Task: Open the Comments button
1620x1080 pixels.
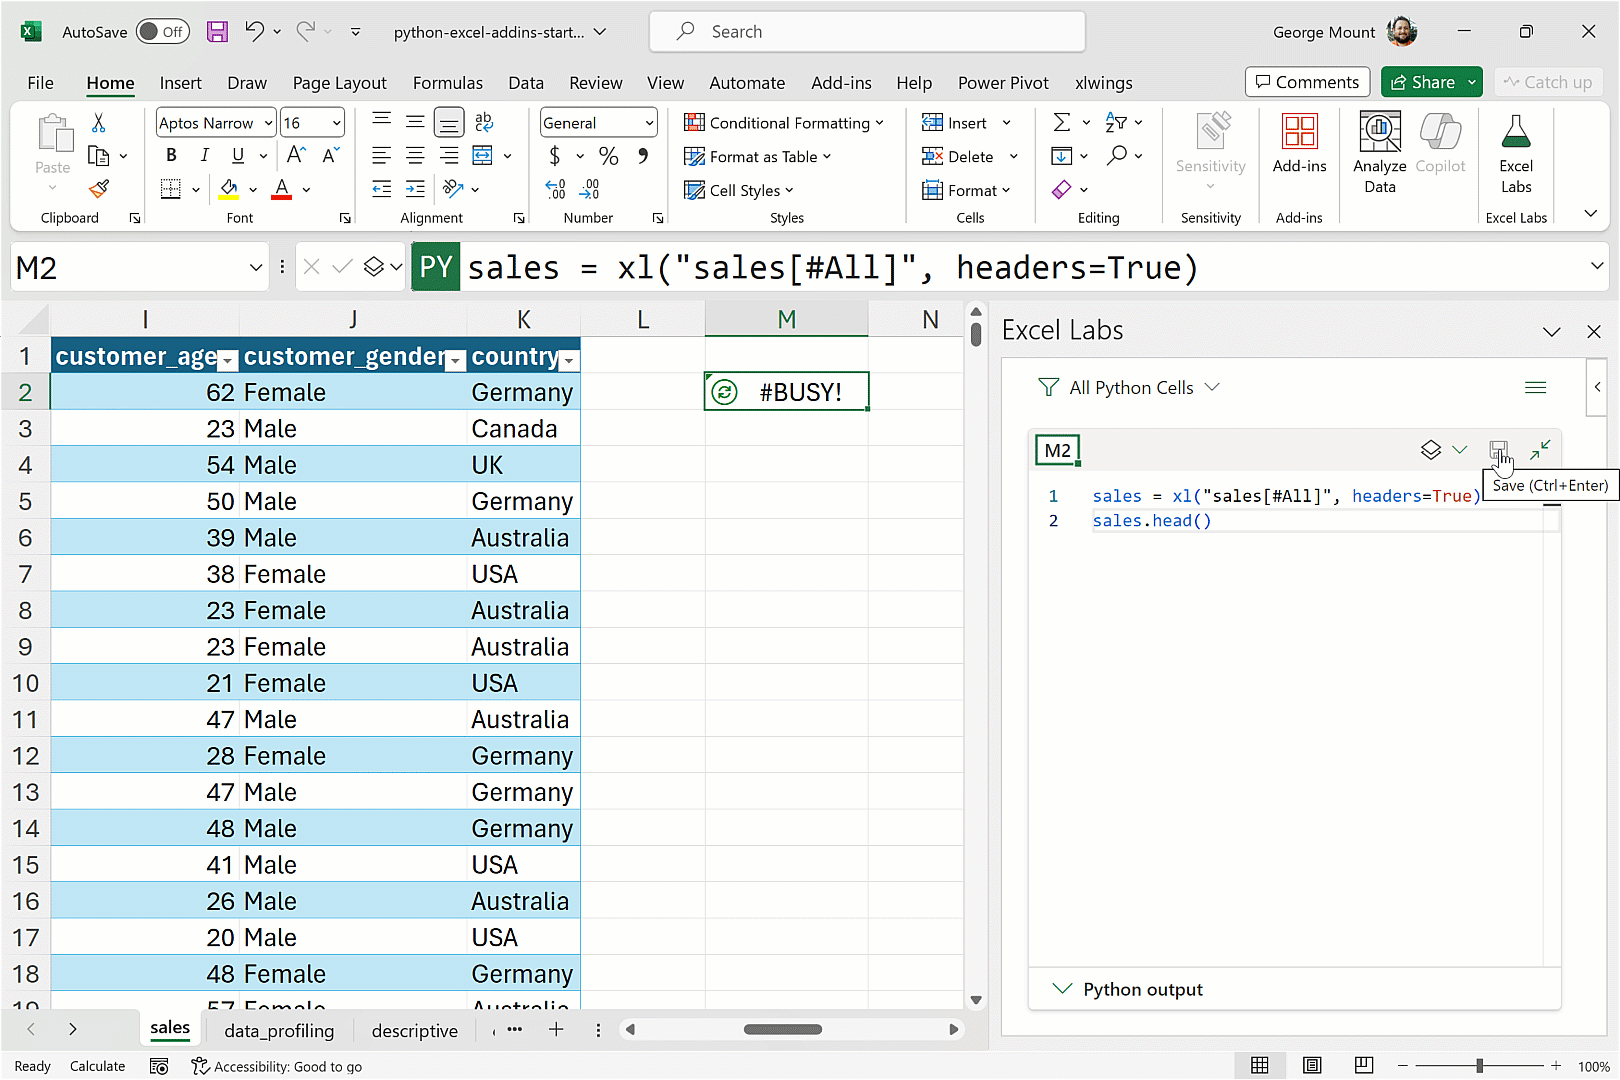Action: (x=1306, y=82)
